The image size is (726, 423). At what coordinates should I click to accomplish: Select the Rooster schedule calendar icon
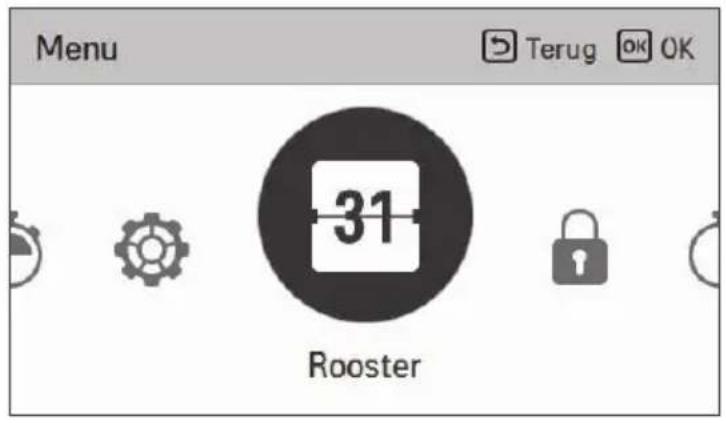(365, 216)
